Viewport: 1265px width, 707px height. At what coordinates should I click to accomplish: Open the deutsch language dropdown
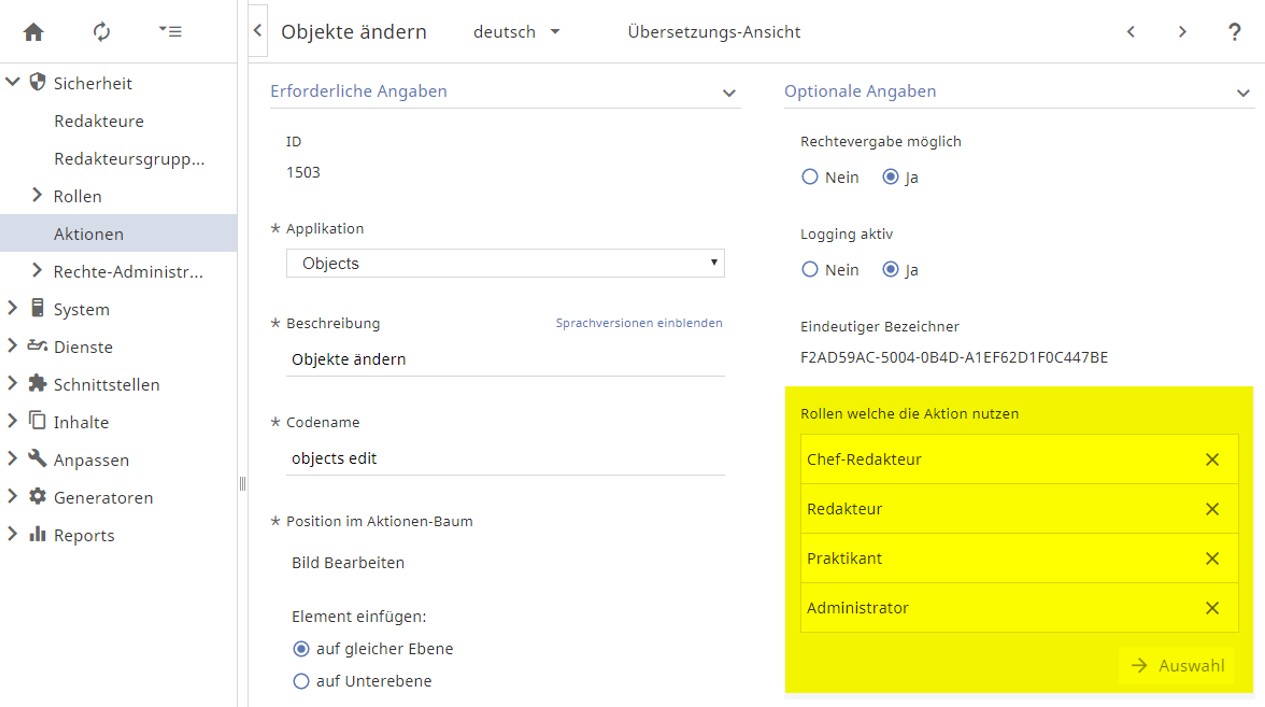(x=516, y=32)
